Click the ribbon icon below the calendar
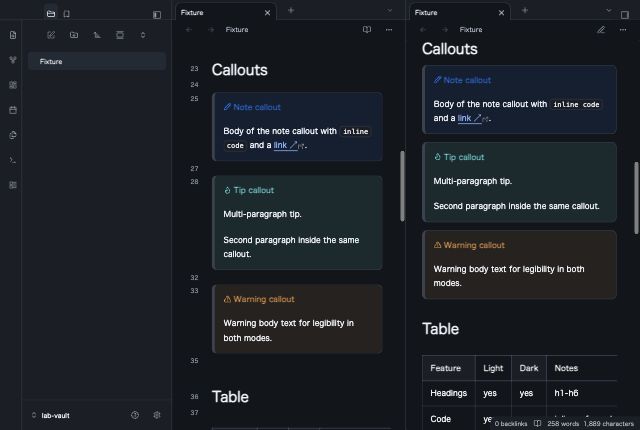640x430 pixels. (13, 135)
